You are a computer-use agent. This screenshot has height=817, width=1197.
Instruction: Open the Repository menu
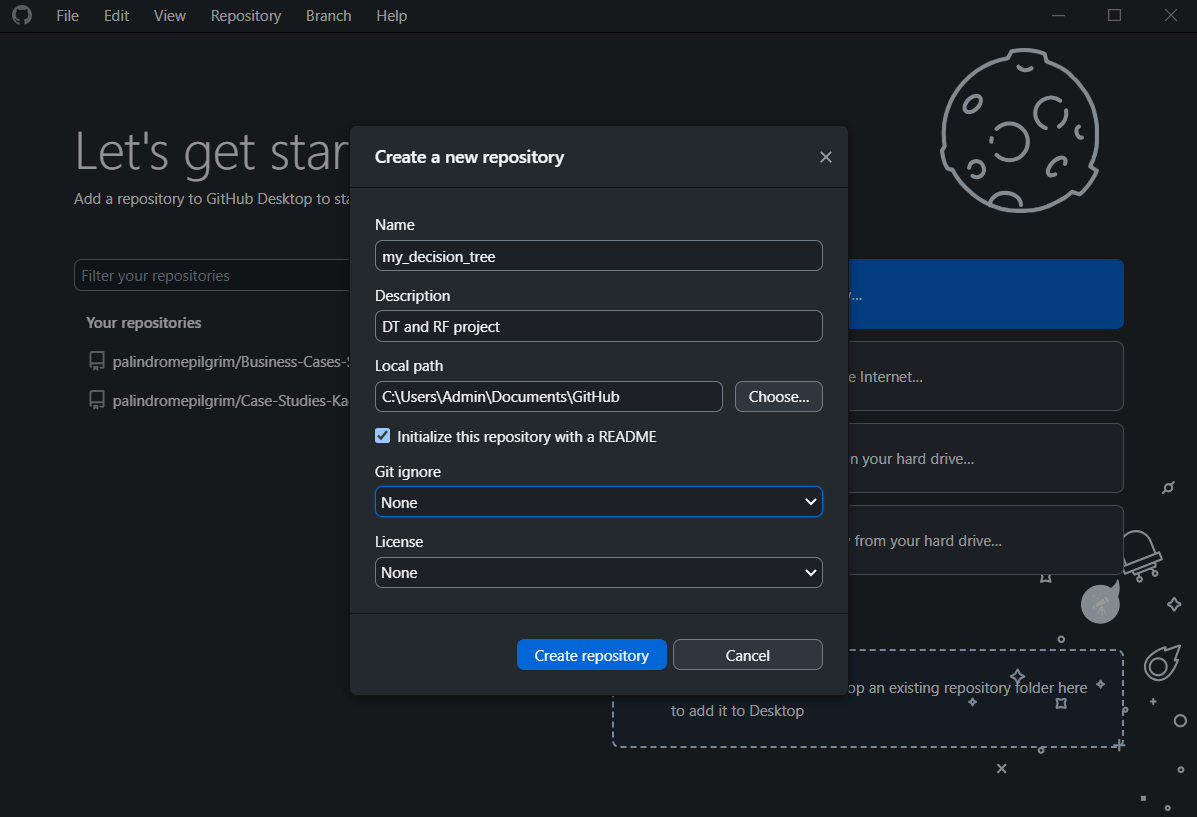245,16
